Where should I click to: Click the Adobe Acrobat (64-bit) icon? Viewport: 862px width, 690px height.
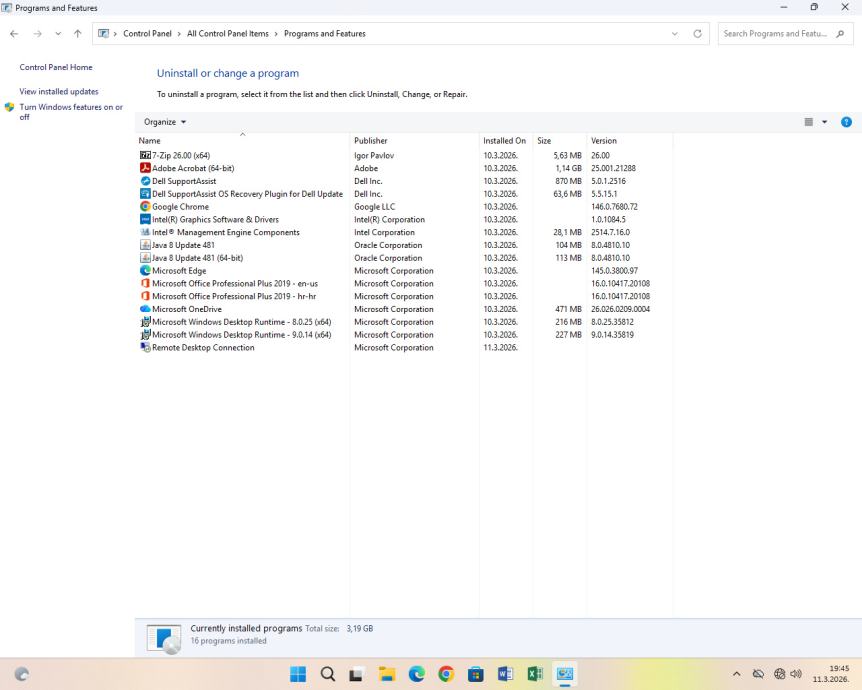[x=145, y=168]
